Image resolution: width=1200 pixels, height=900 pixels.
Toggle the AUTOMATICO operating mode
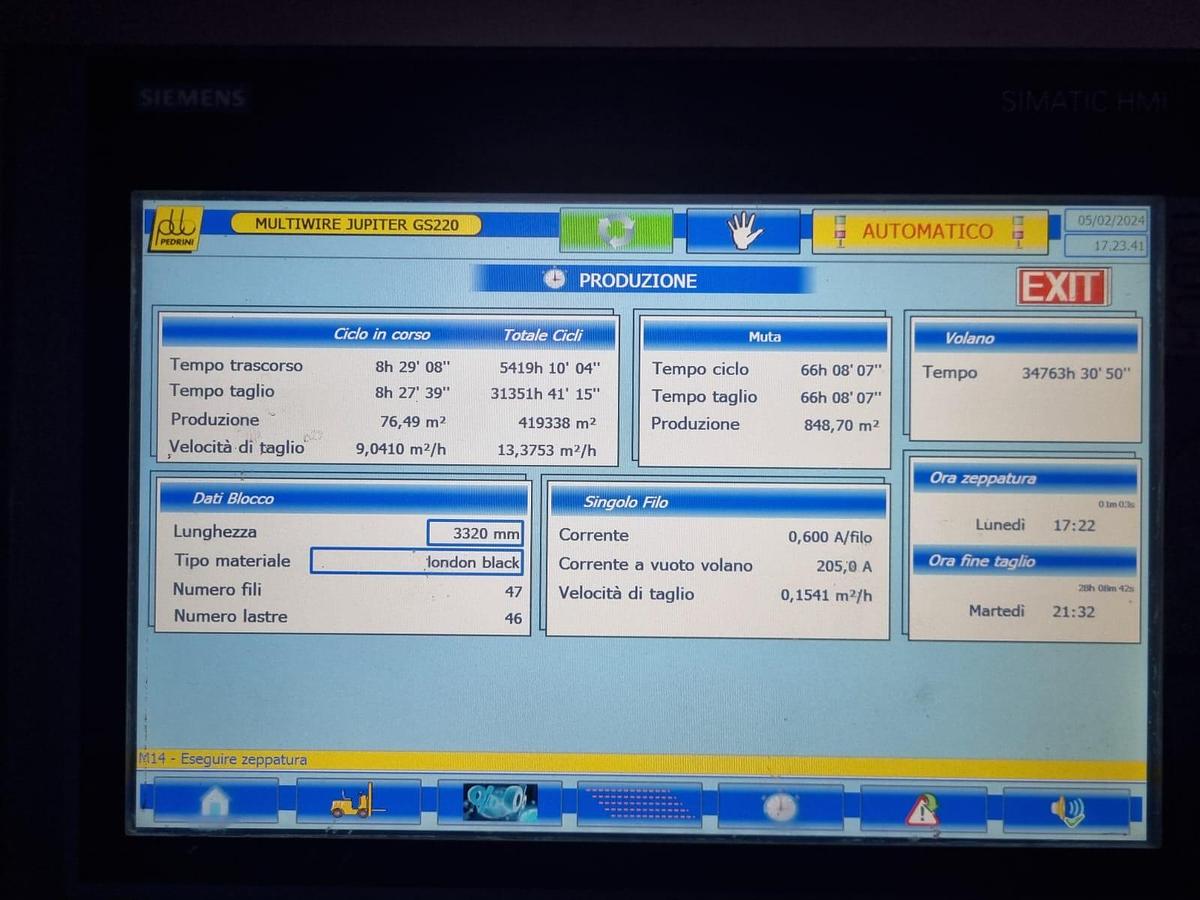point(931,231)
